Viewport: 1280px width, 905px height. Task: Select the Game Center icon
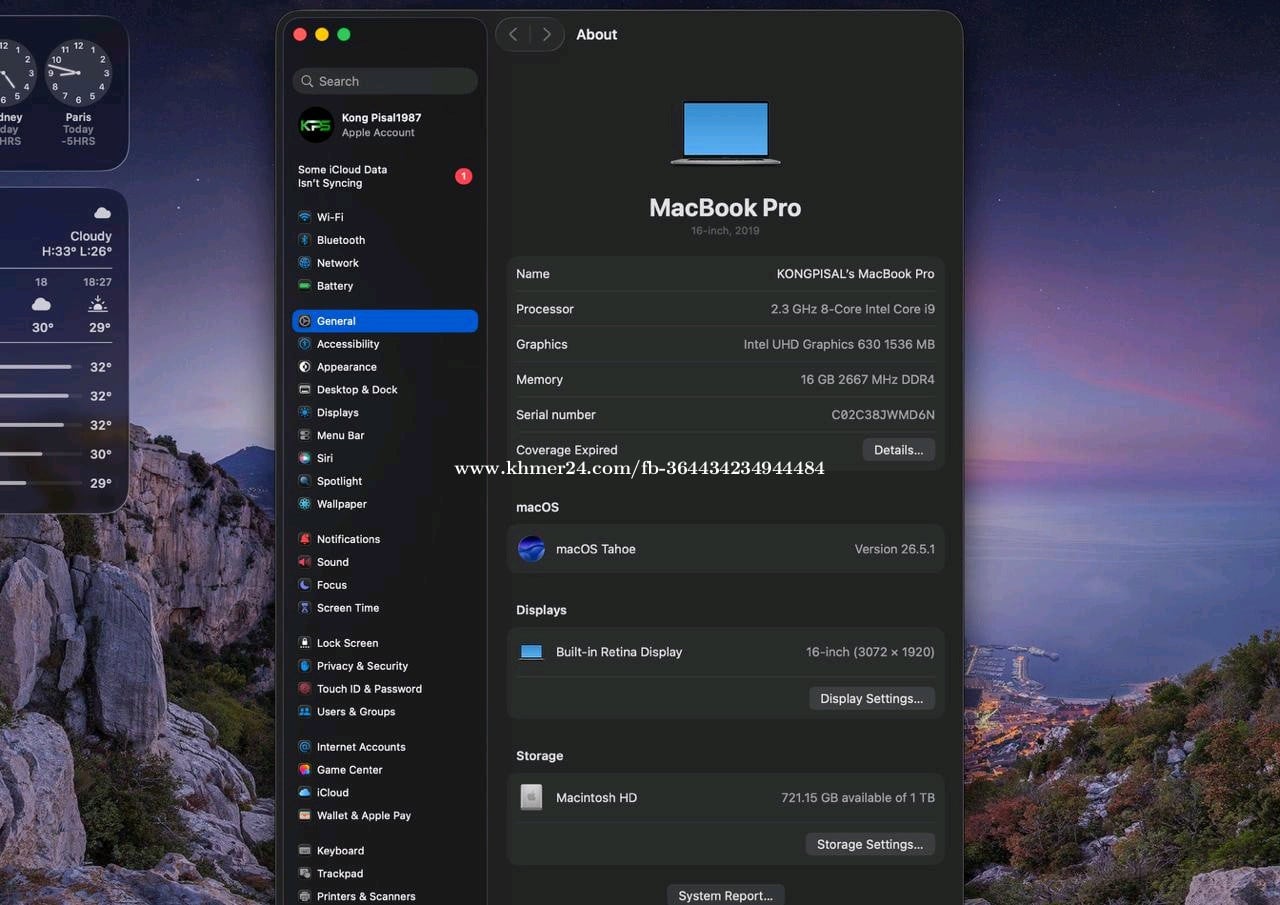tap(304, 770)
